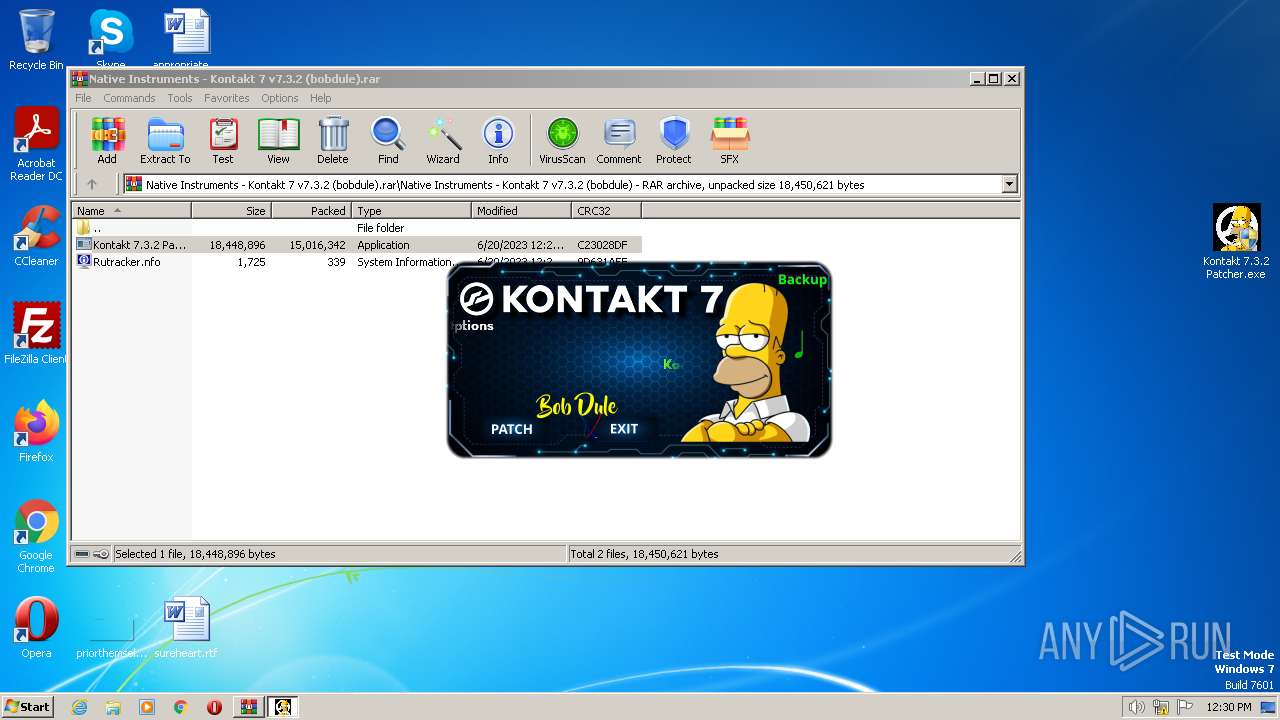Run VirusScan from the toolbar
This screenshot has width=1280, height=720.
click(562, 140)
